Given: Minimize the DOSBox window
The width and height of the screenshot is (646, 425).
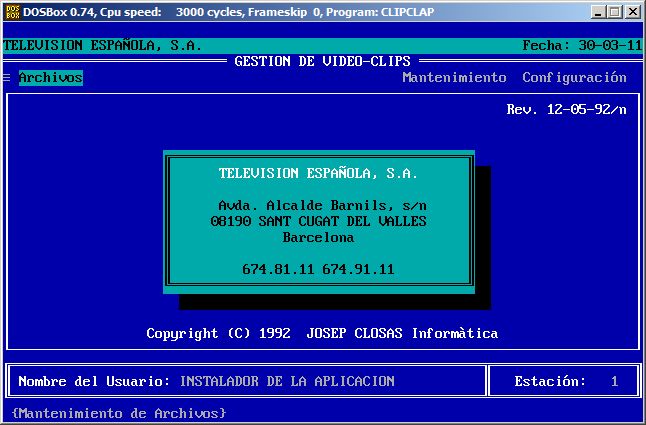Looking at the screenshot, I should (597, 12).
